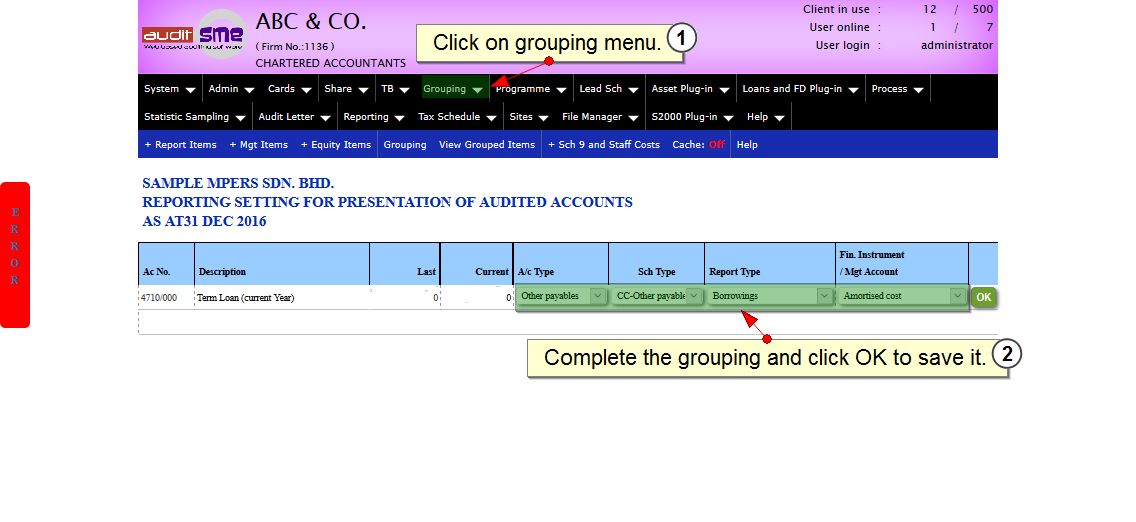The image size is (1136, 522).
Task: Open the Tax Schedule menu
Action: [456, 117]
